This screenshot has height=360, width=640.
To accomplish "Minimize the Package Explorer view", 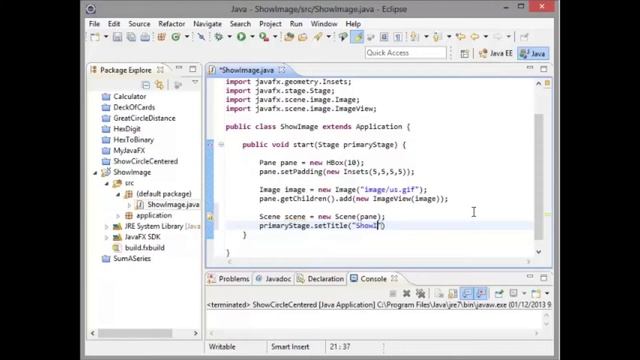I will [179, 68].
